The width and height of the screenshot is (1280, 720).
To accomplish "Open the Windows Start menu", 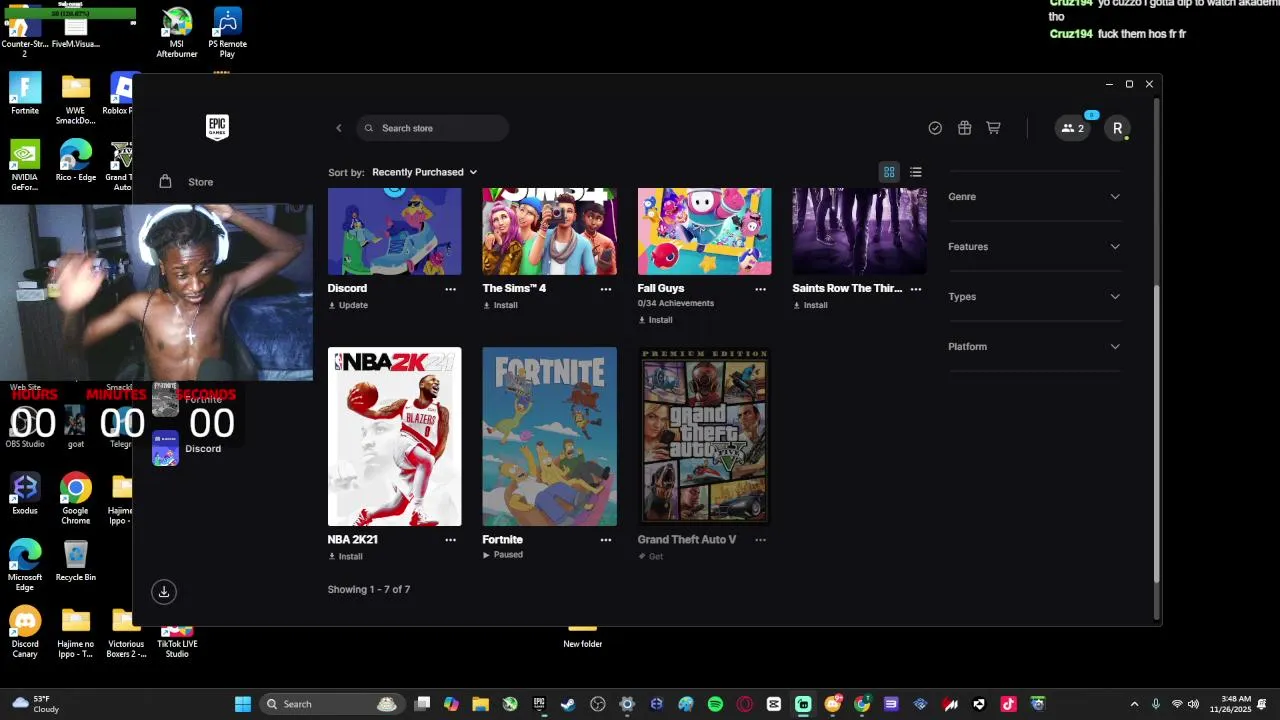I will click(x=243, y=704).
